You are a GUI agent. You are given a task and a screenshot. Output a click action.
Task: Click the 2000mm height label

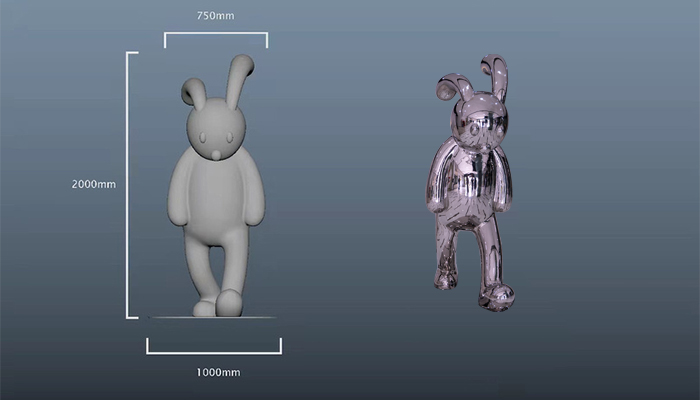coord(93,184)
